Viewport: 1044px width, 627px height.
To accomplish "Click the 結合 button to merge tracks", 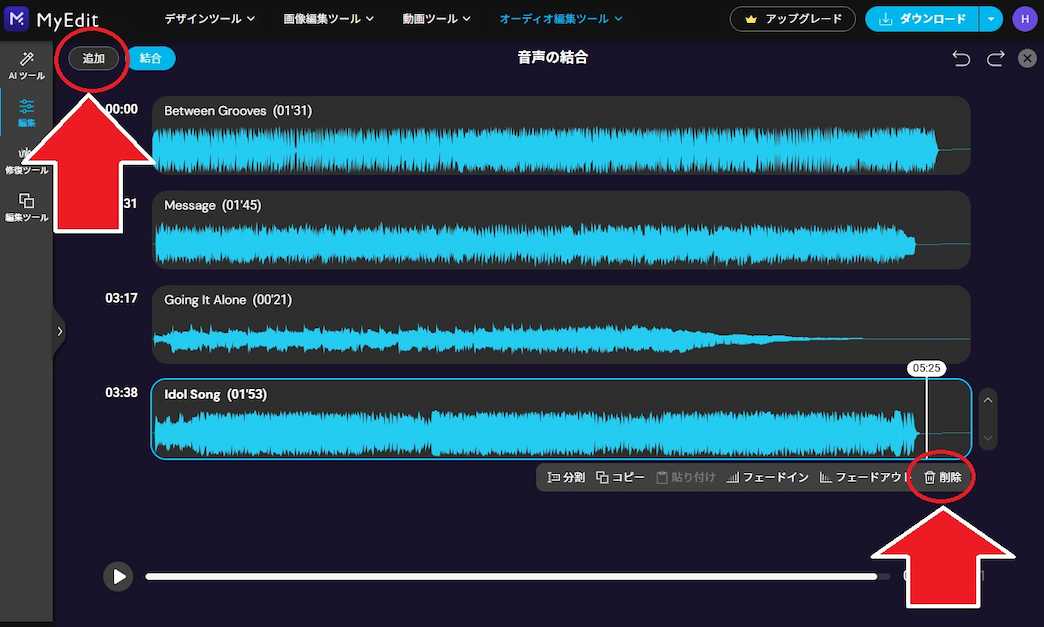I will pyautogui.click(x=151, y=58).
